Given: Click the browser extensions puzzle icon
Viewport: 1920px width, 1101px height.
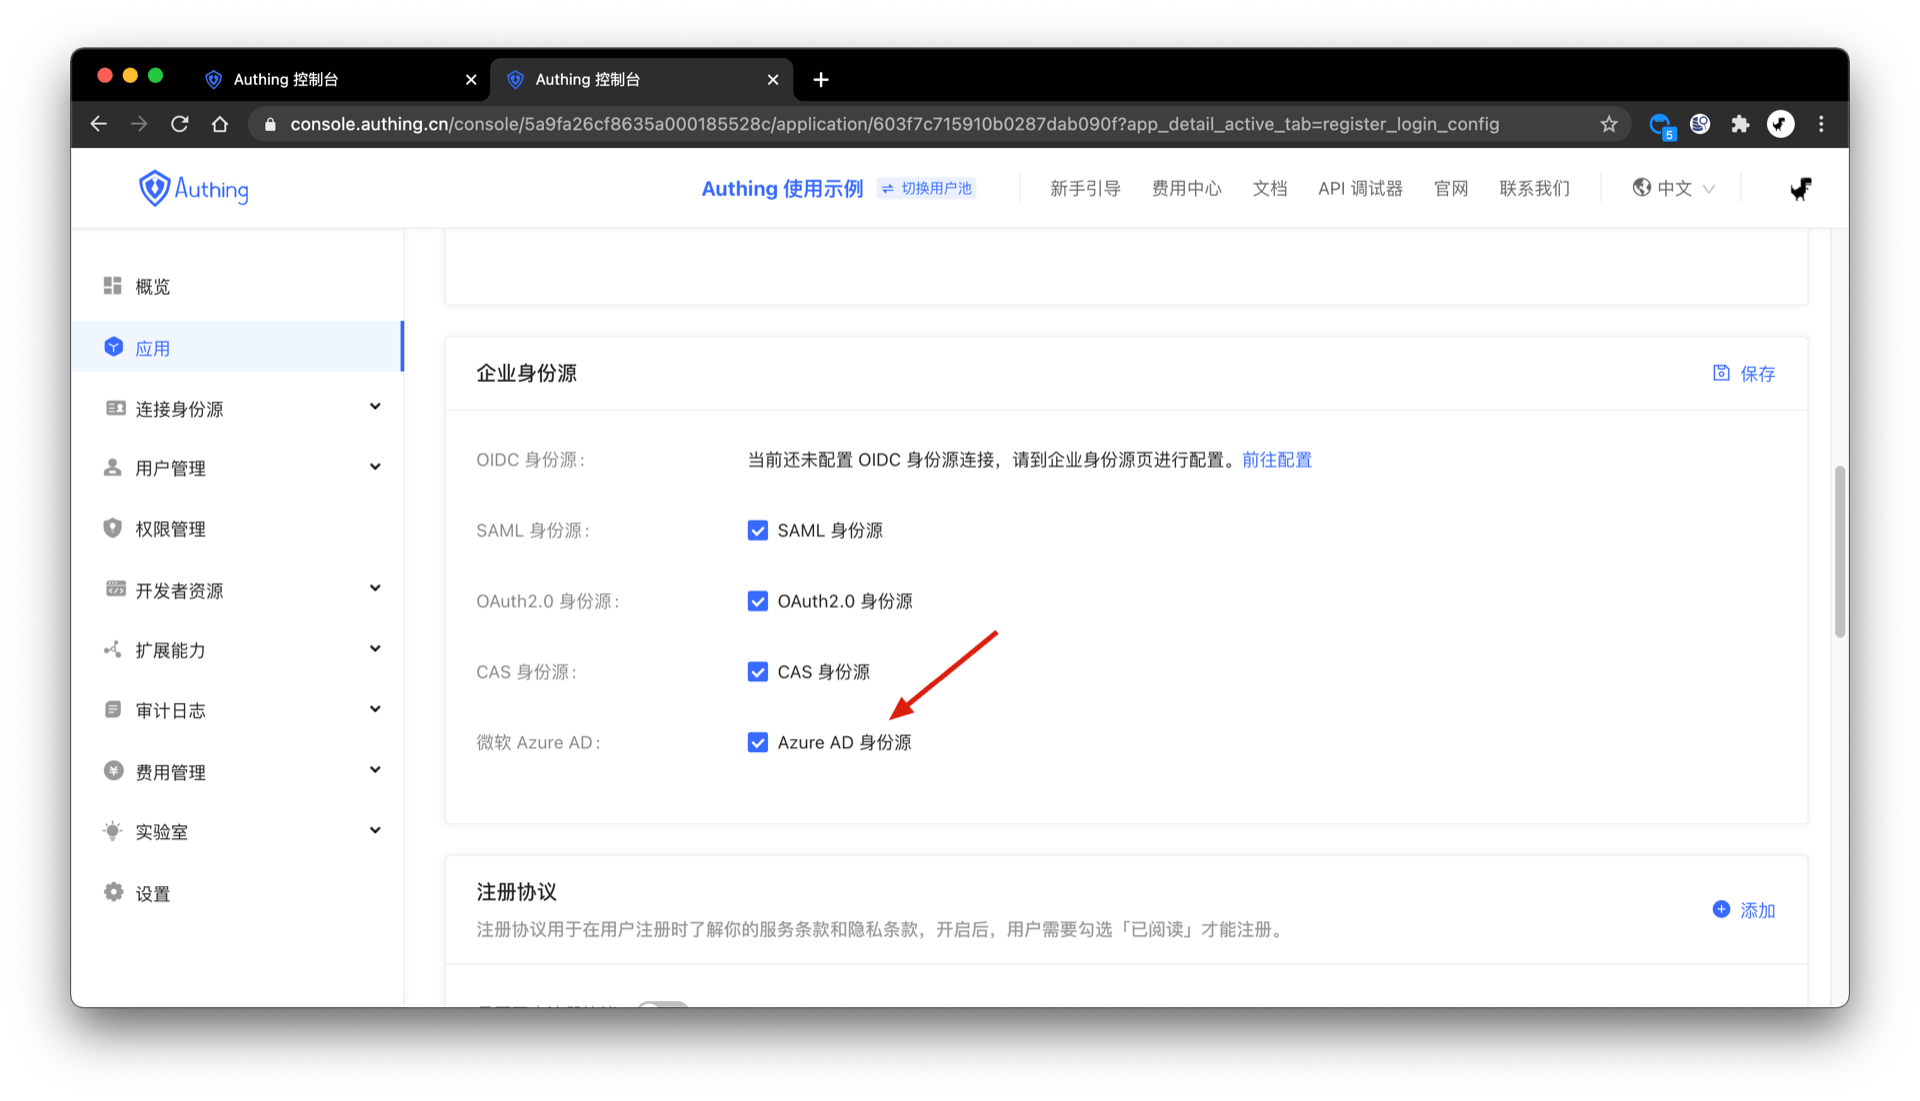Looking at the screenshot, I should (x=1740, y=124).
